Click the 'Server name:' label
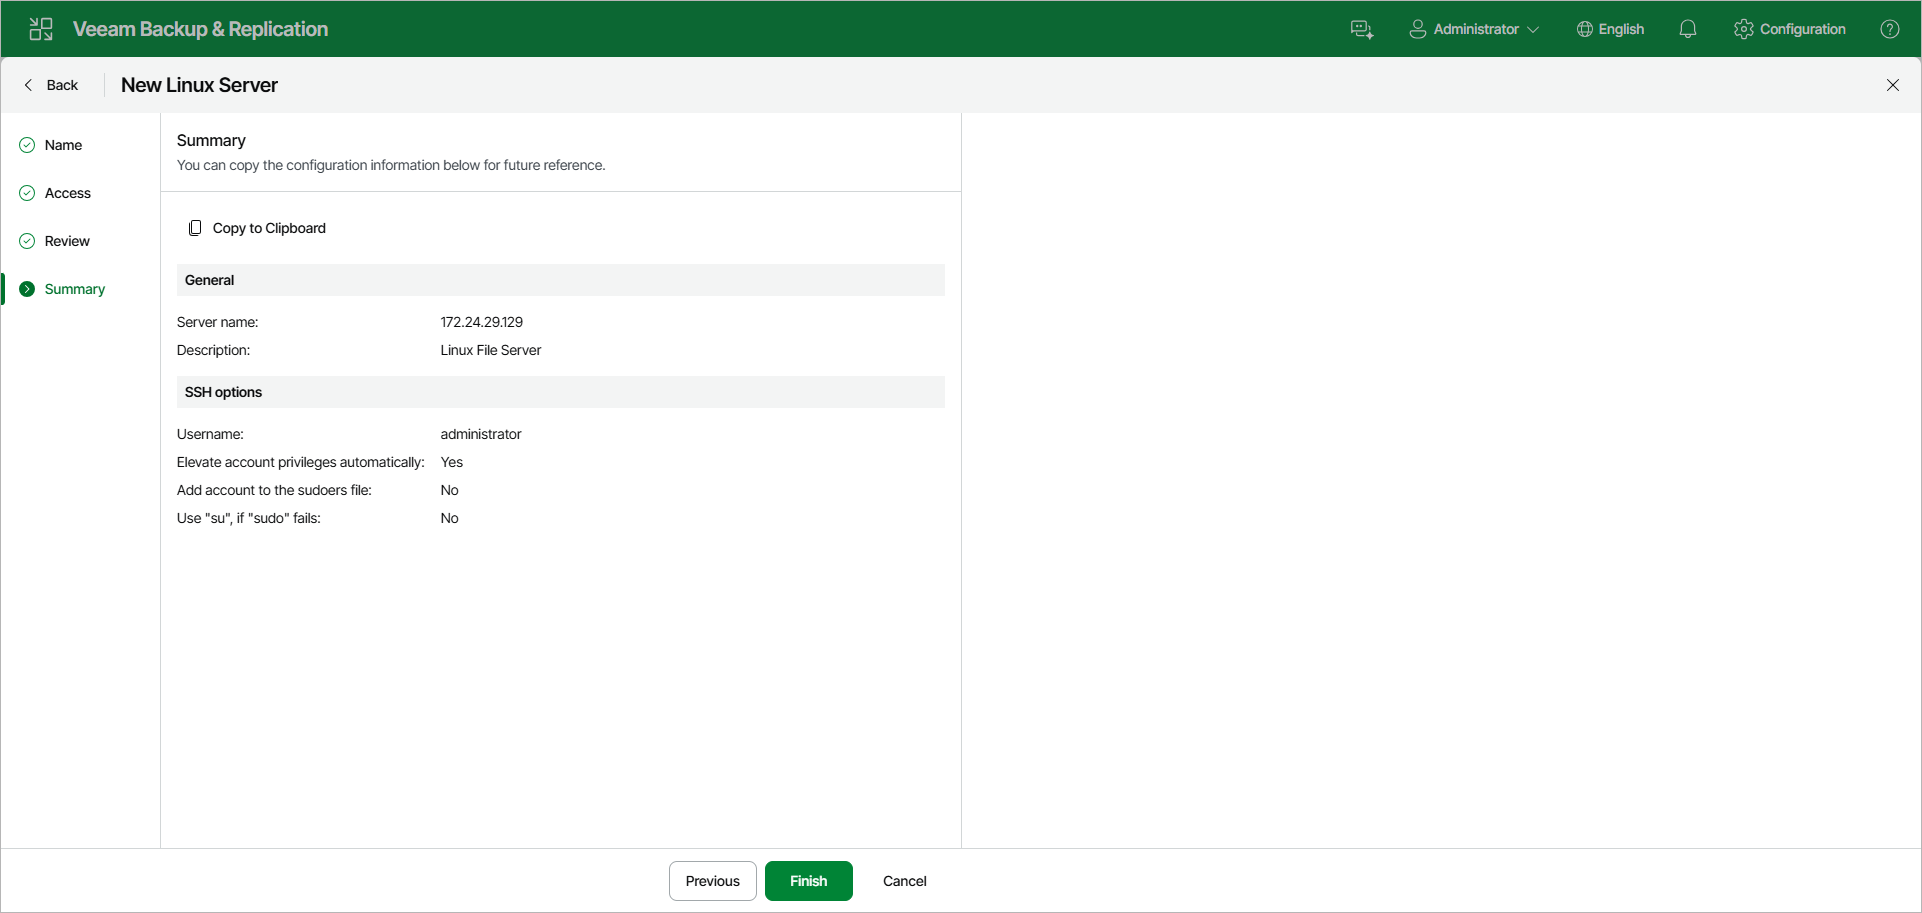The image size is (1922, 913). [x=218, y=322]
